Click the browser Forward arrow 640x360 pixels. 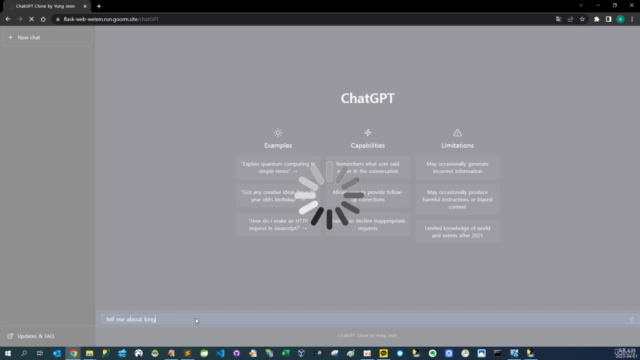pyautogui.click(x=20, y=19)
